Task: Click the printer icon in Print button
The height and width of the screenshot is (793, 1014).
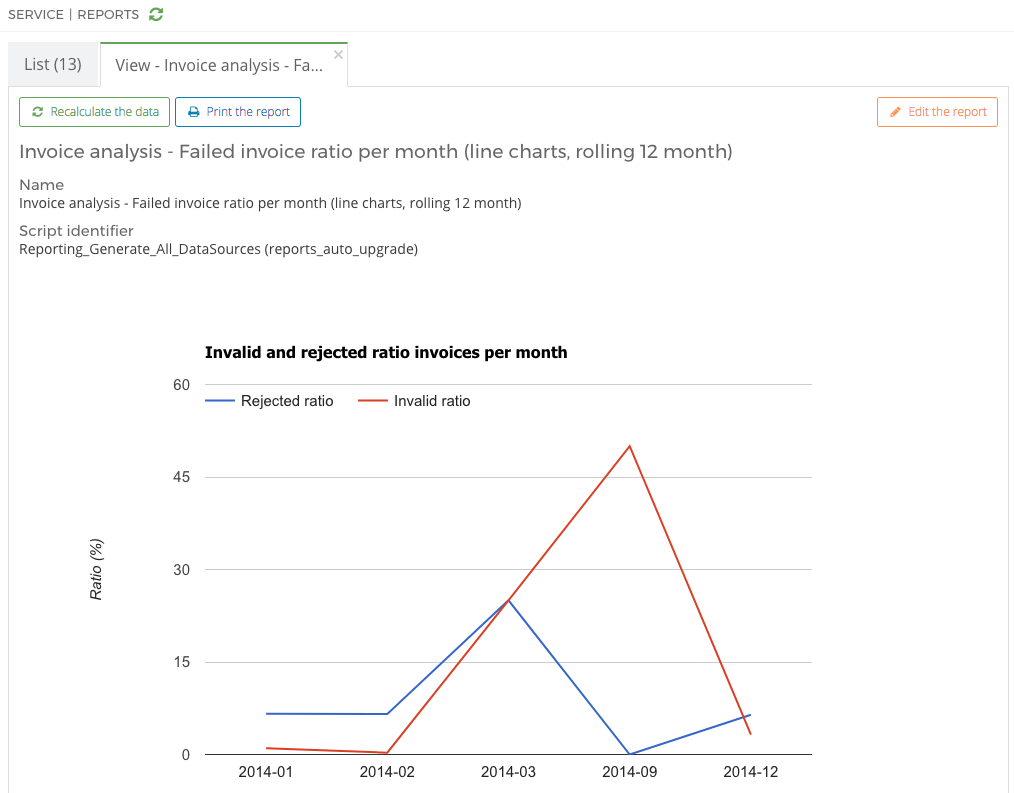Action: coord(194,112)
